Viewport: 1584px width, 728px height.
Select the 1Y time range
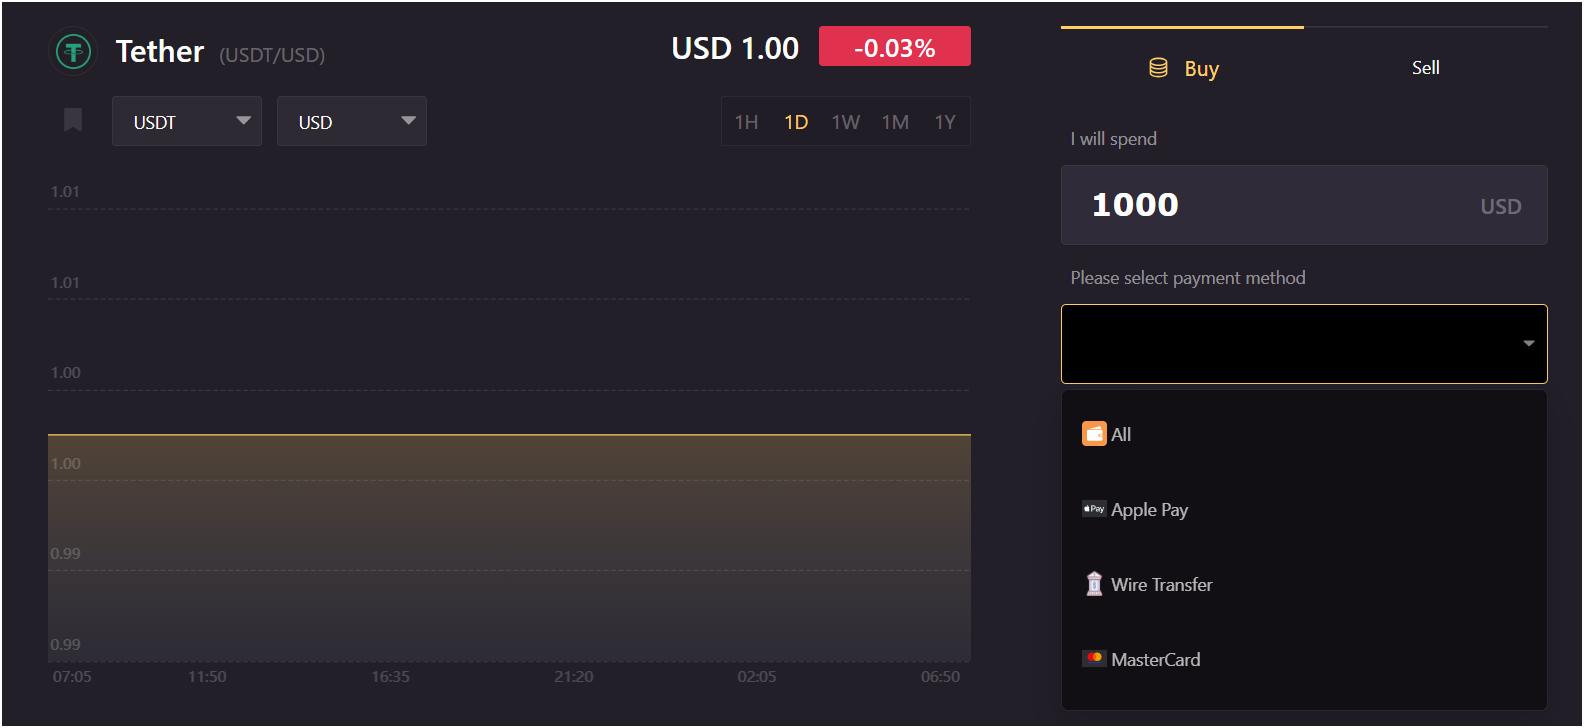click(x=944, y=120)
